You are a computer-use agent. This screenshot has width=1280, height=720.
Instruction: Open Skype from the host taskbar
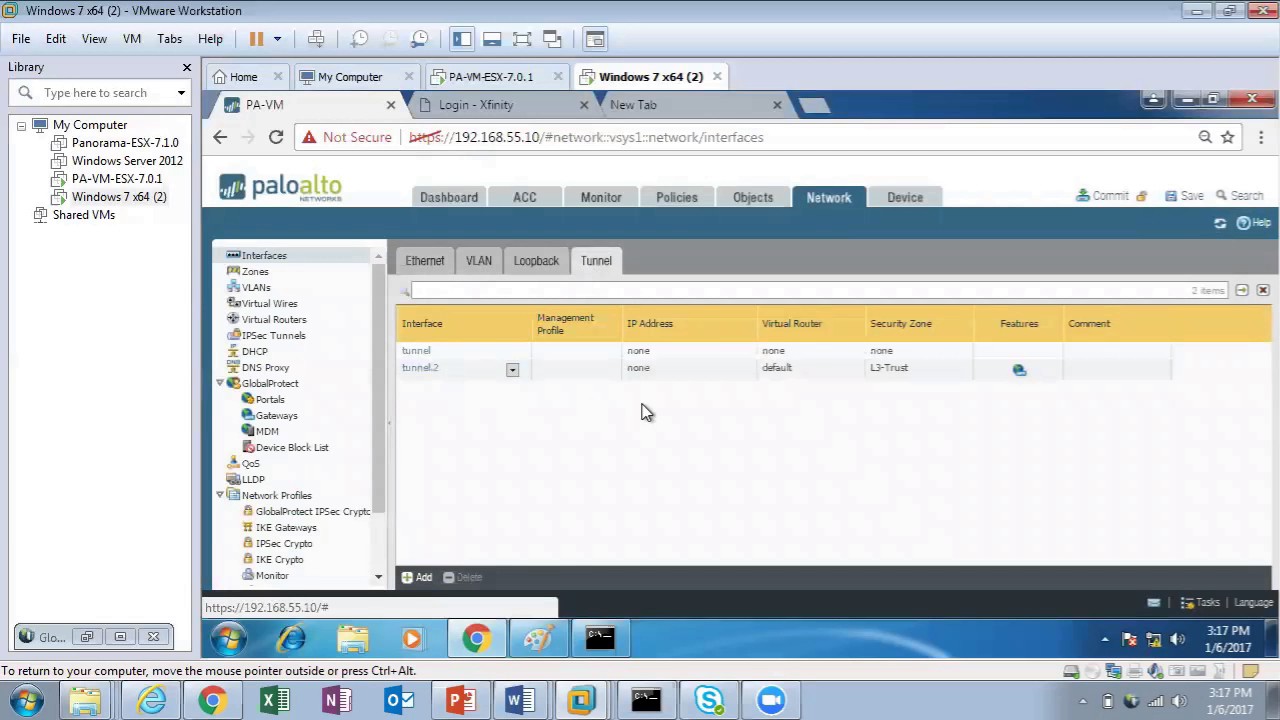709,700
